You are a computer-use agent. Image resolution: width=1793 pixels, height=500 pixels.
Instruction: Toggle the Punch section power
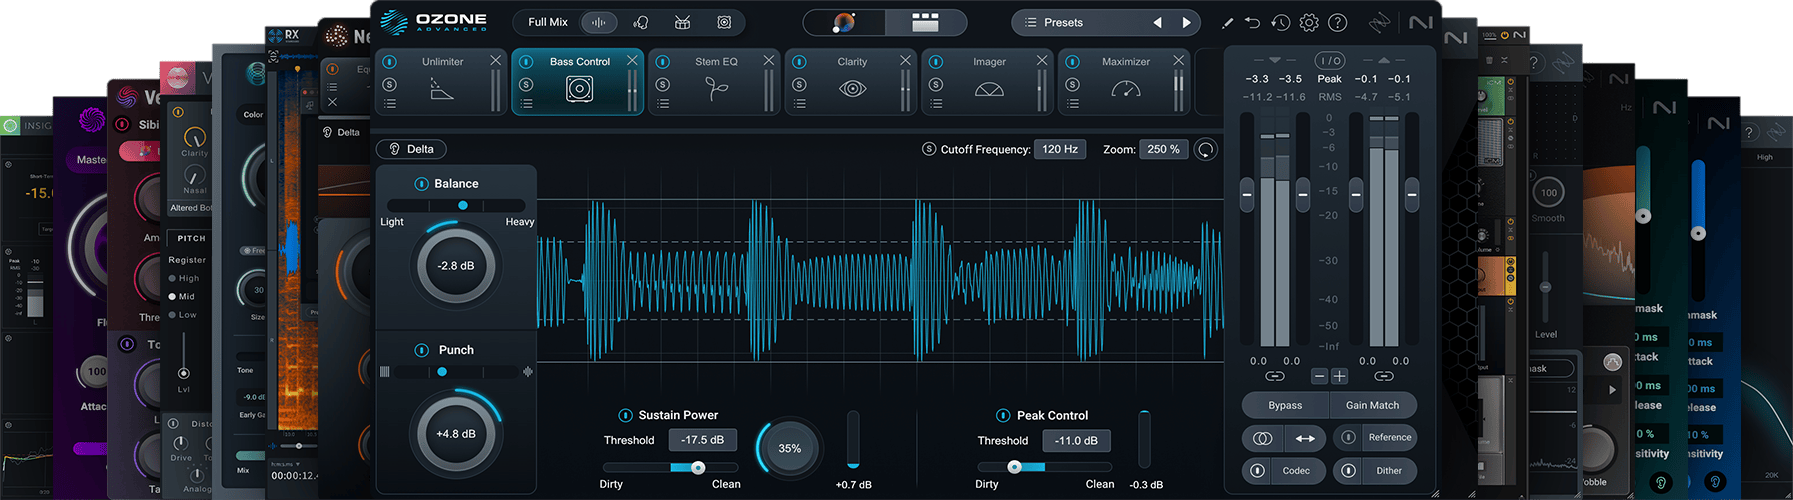pos(422,350)
